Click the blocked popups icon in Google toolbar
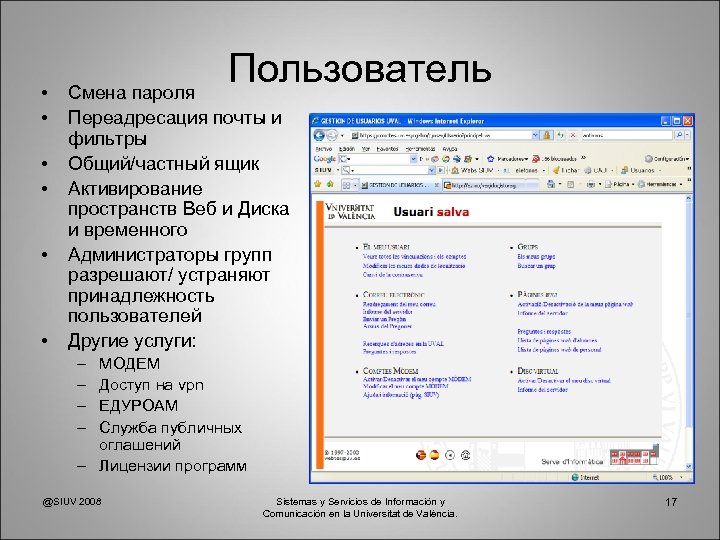 click(535, 159)
